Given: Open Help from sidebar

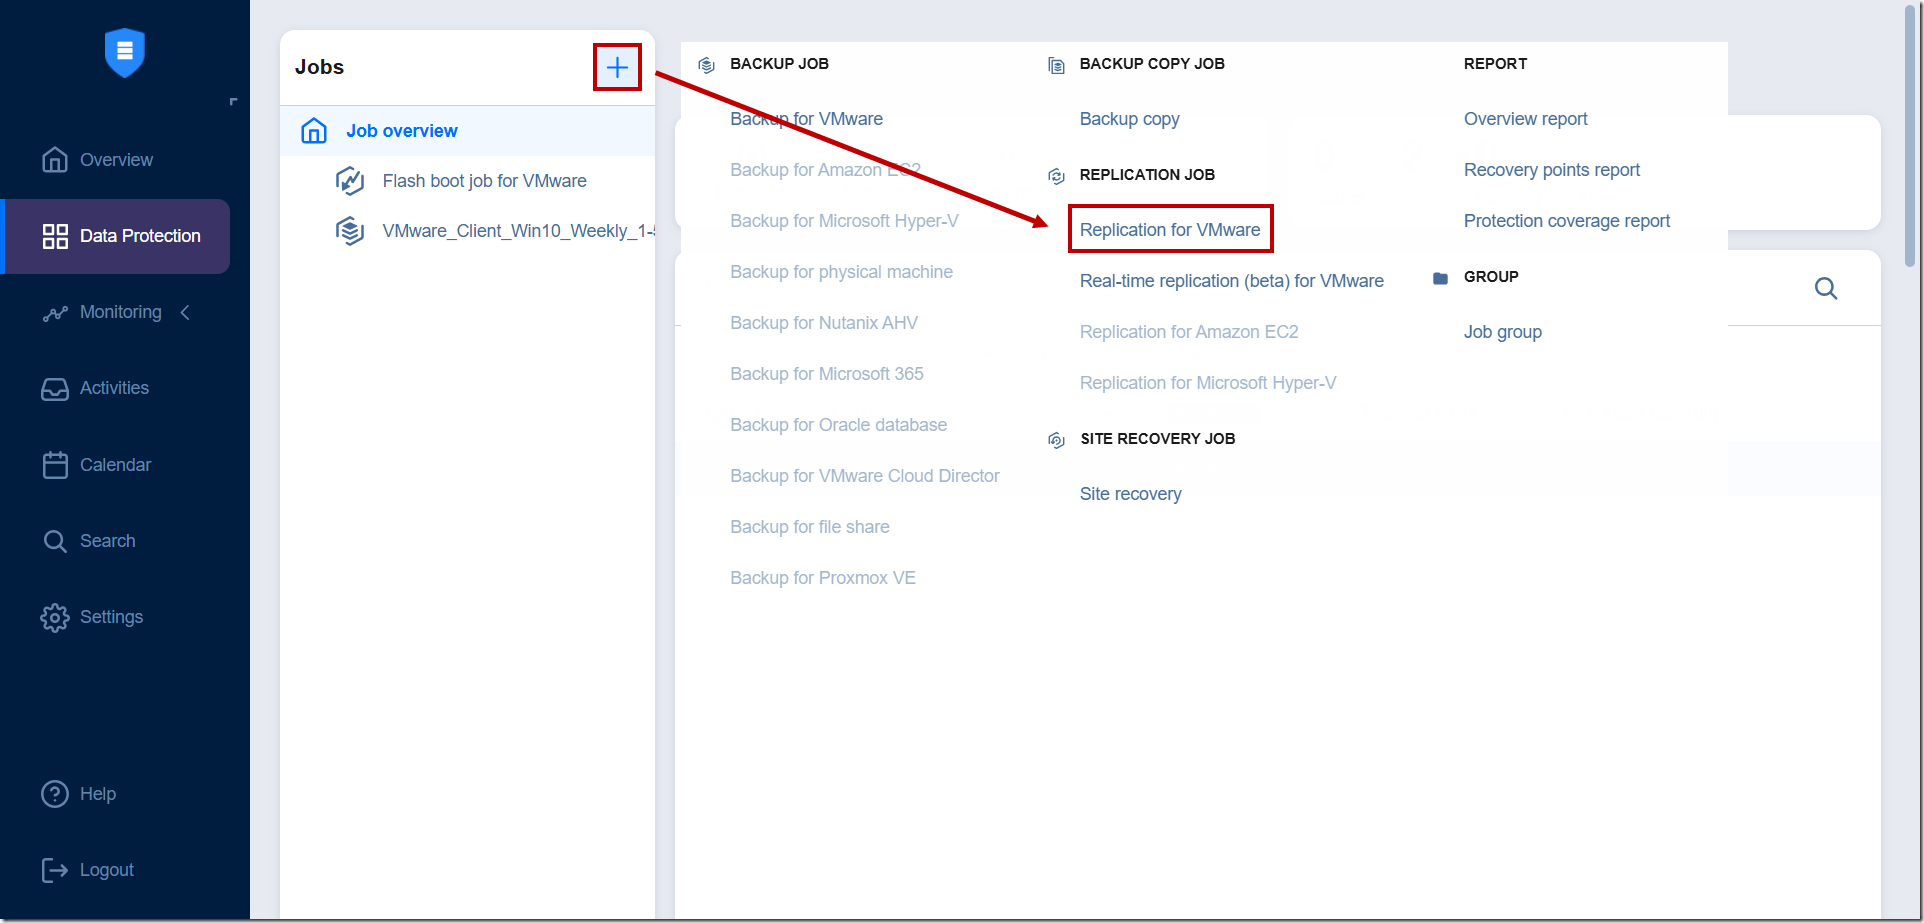Looking at the screenshot, I should pos(98,794).
